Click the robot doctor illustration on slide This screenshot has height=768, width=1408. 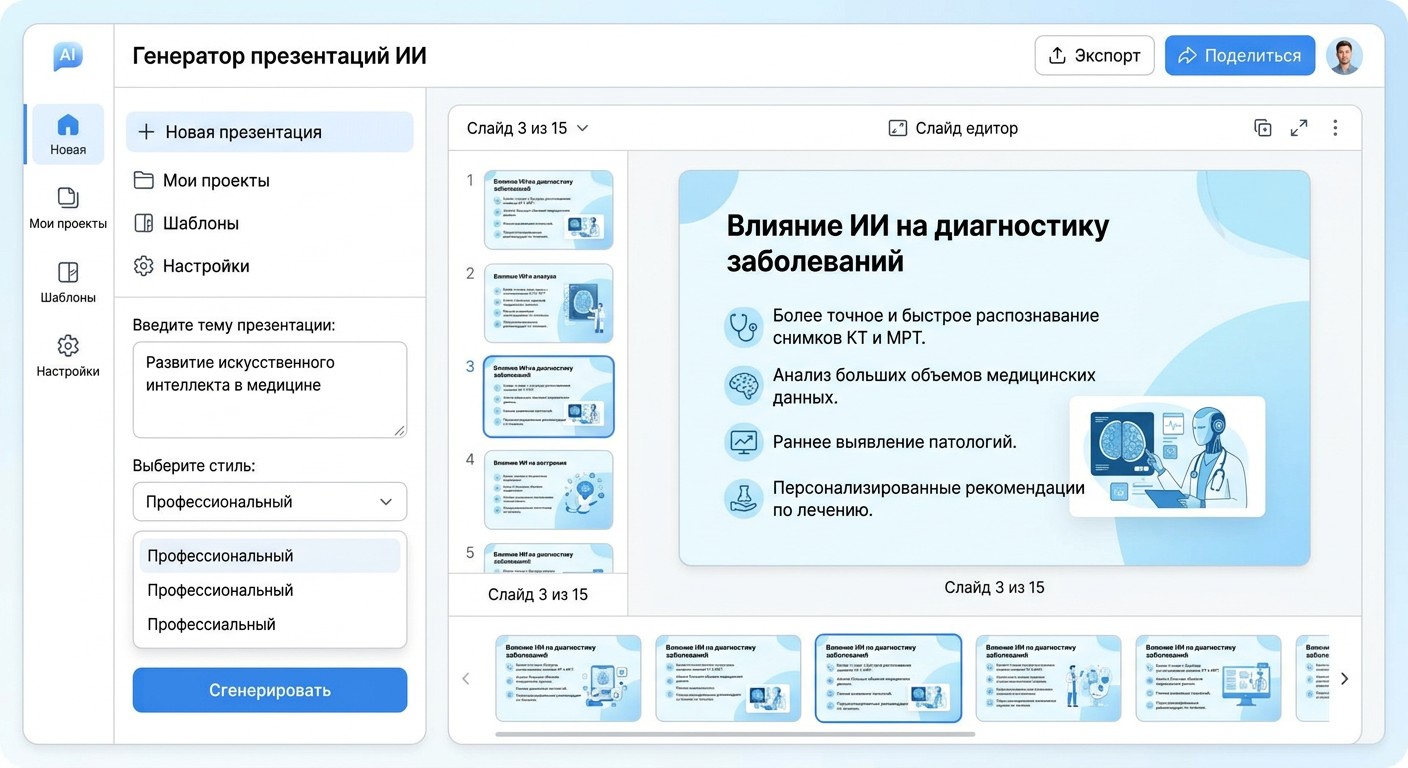[x=1167, y=456]
